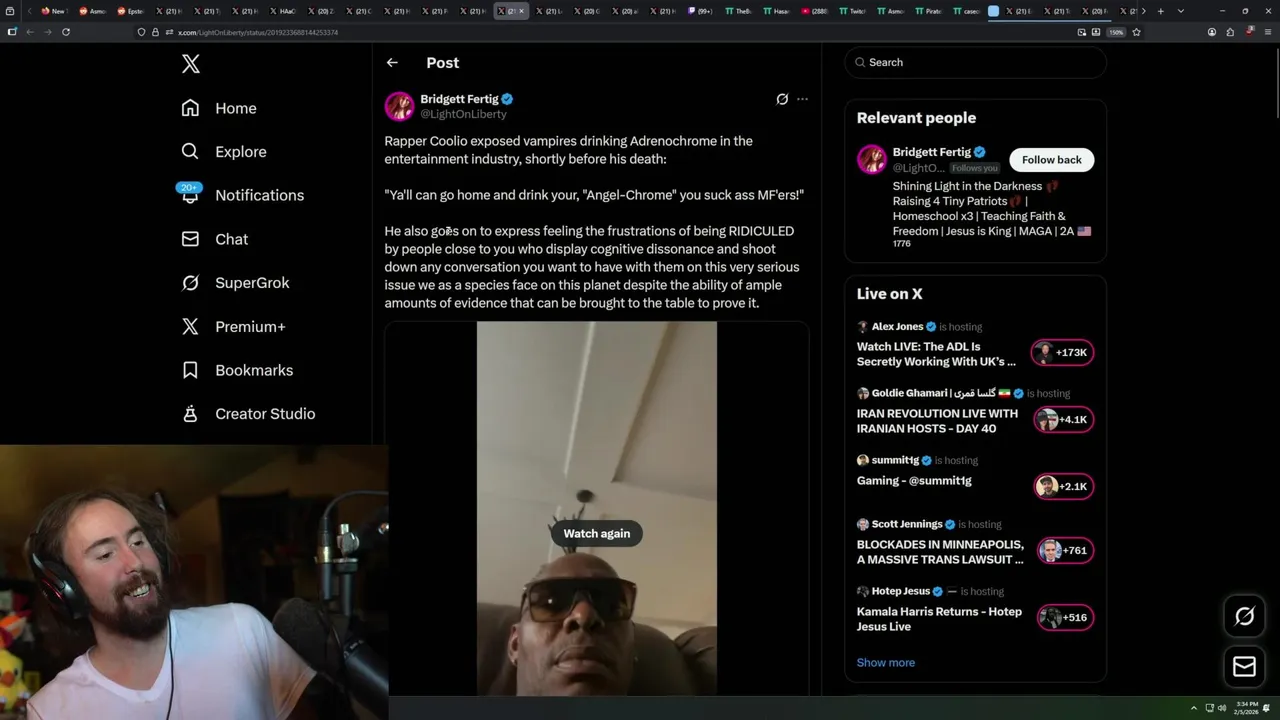Click the Grok icon on the post
Image resolution: width=1280 pixels, height=720 pixels.
[782, 99]
